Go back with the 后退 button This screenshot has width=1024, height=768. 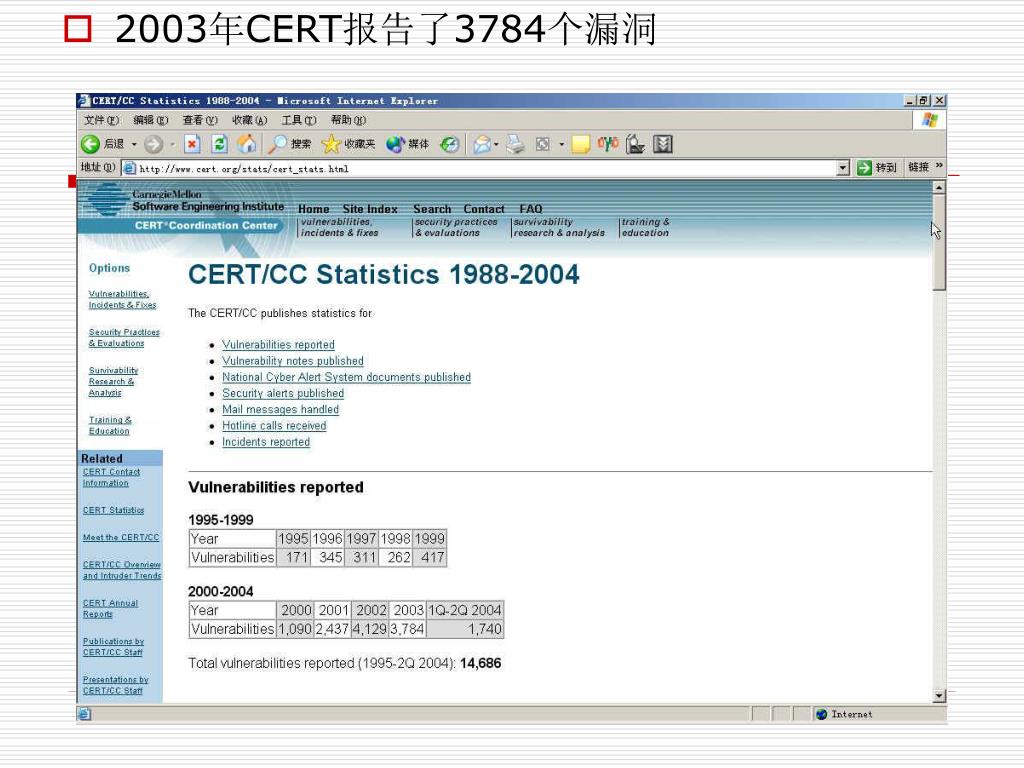pos(103,144)
